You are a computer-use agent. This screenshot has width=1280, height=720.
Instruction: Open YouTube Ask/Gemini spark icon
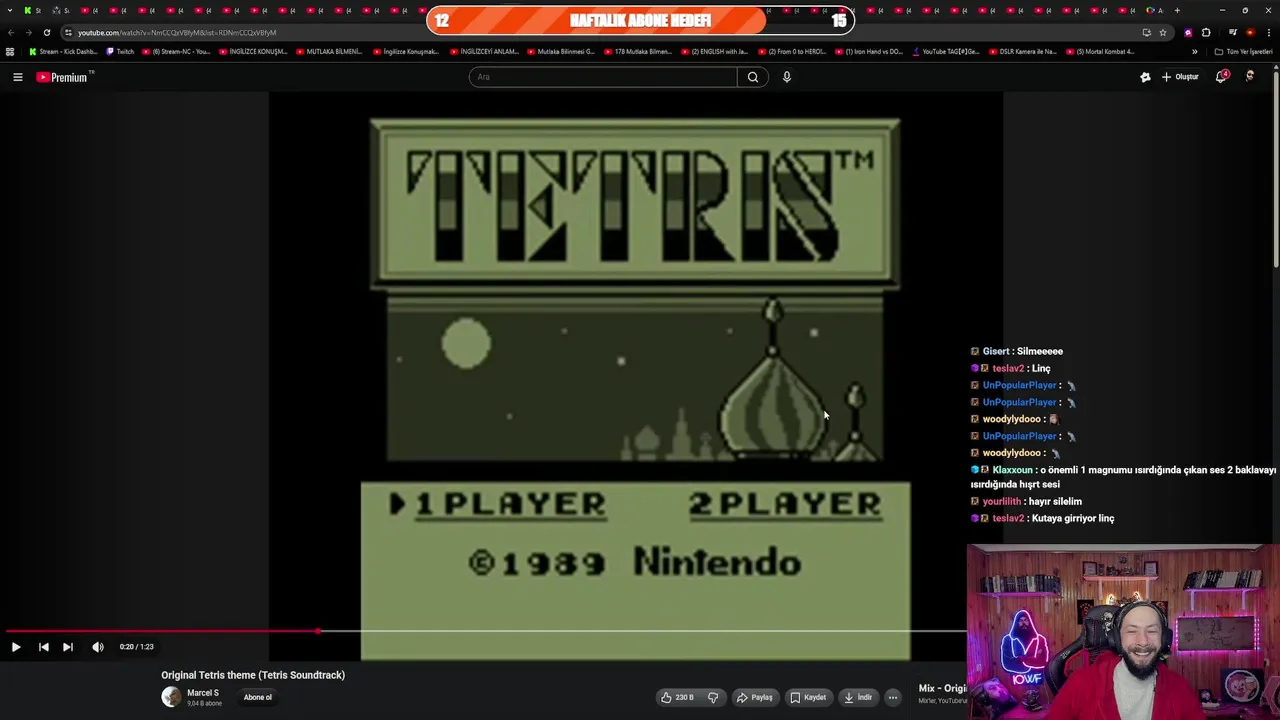click(x=1145, y=77)
